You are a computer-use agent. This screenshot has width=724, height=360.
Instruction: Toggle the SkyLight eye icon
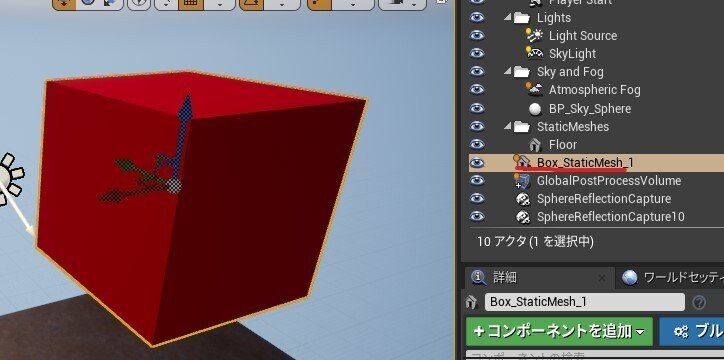pyautogui.click(x=477, y=54)
